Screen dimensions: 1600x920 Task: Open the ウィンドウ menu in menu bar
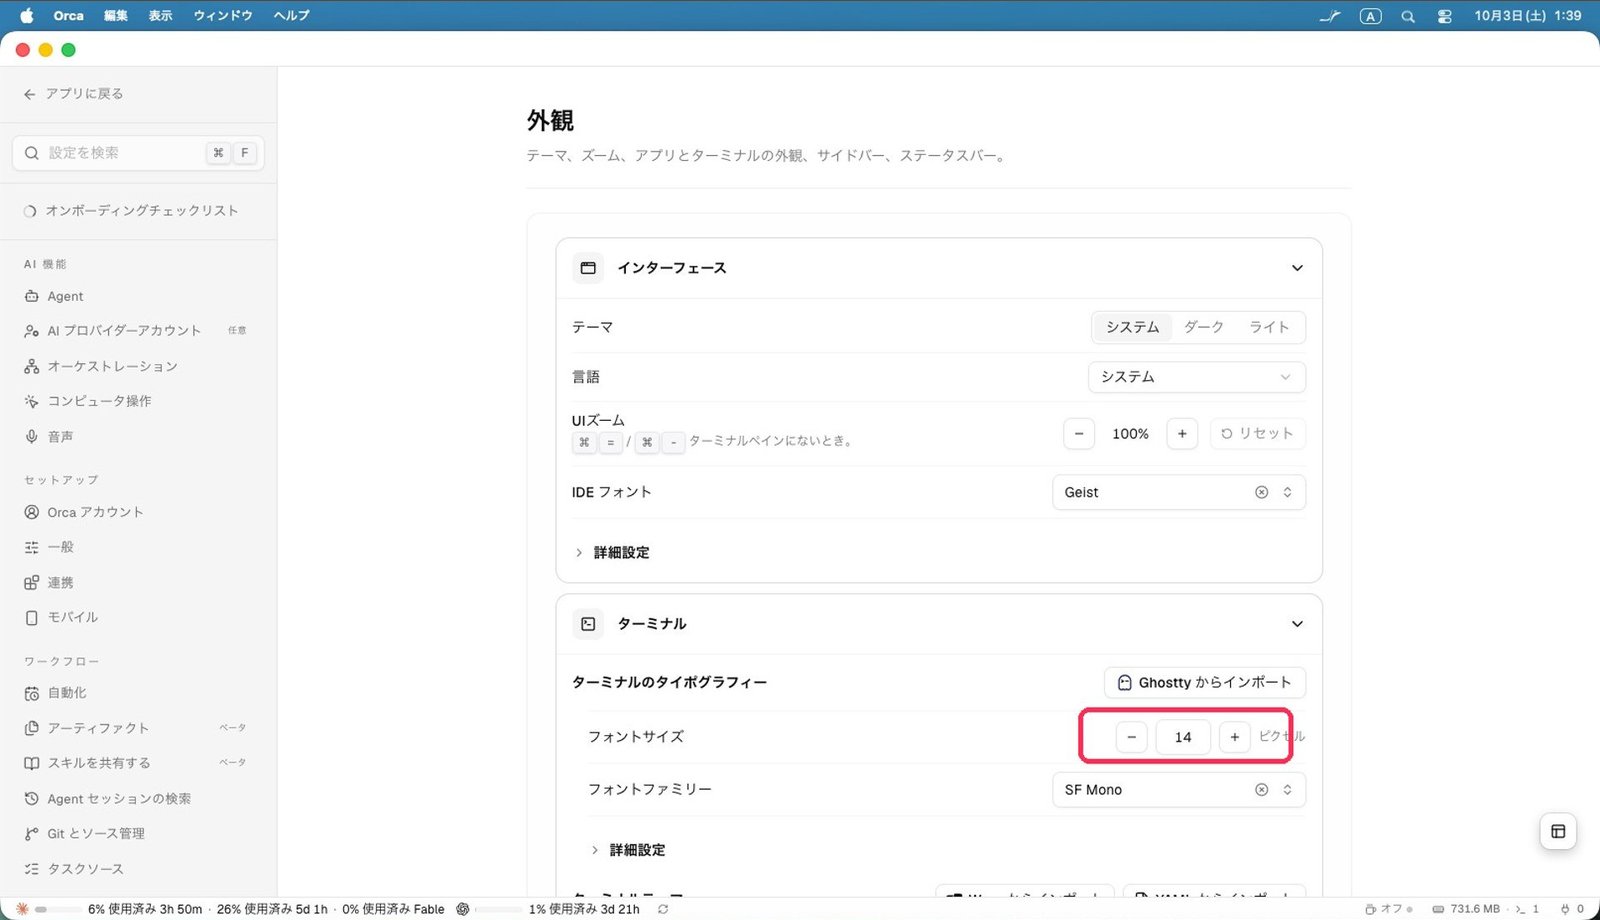pos(223,16)
